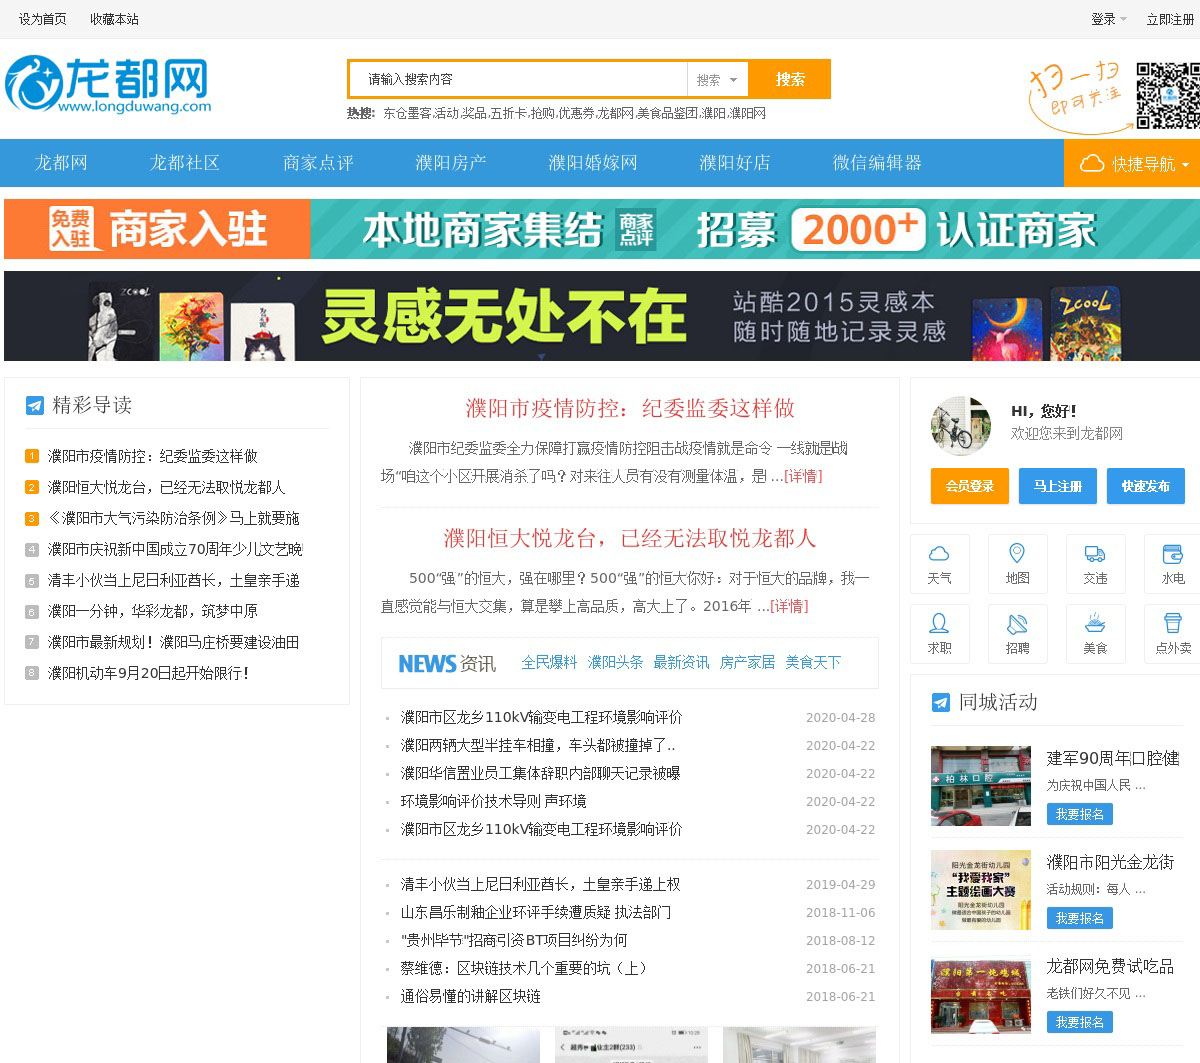Open 濮阳机动车9月20日起开始限行！ item
1200x1063 pixels.
click(x=149, y=673)
